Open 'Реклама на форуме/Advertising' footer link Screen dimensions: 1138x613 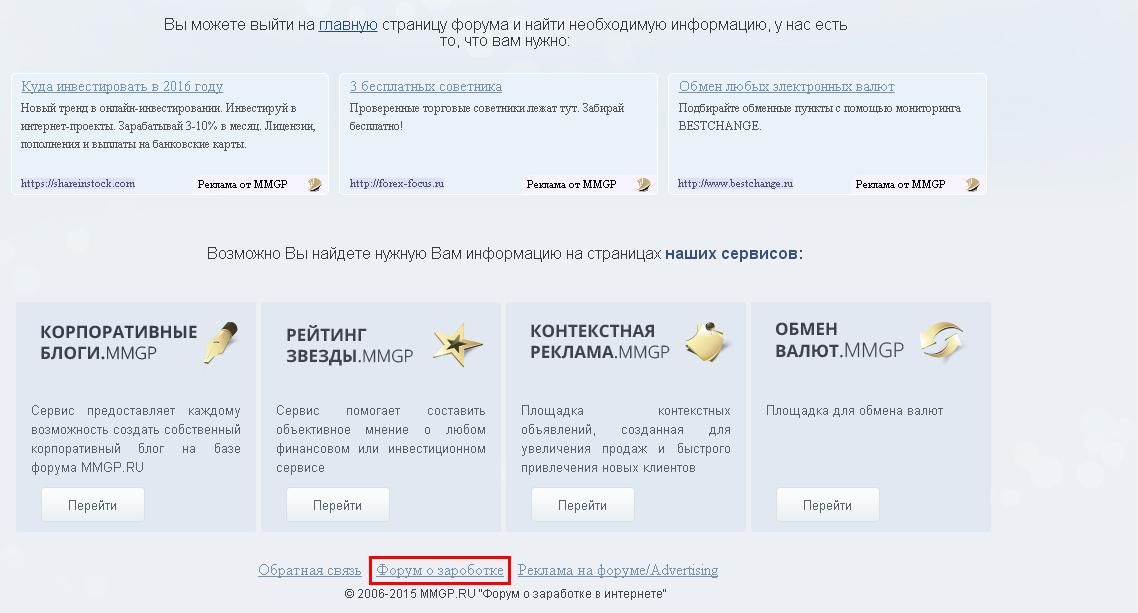(618, 570)
